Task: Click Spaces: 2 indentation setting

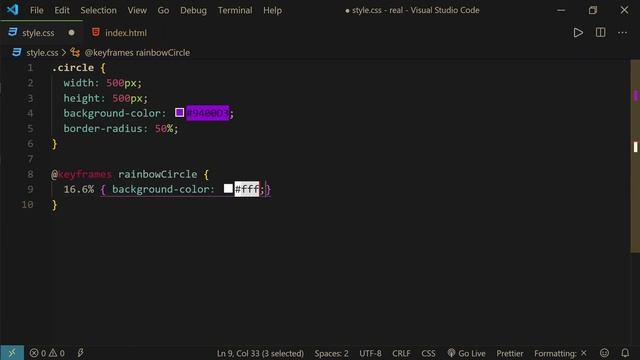Action: [x=331, y=353]
